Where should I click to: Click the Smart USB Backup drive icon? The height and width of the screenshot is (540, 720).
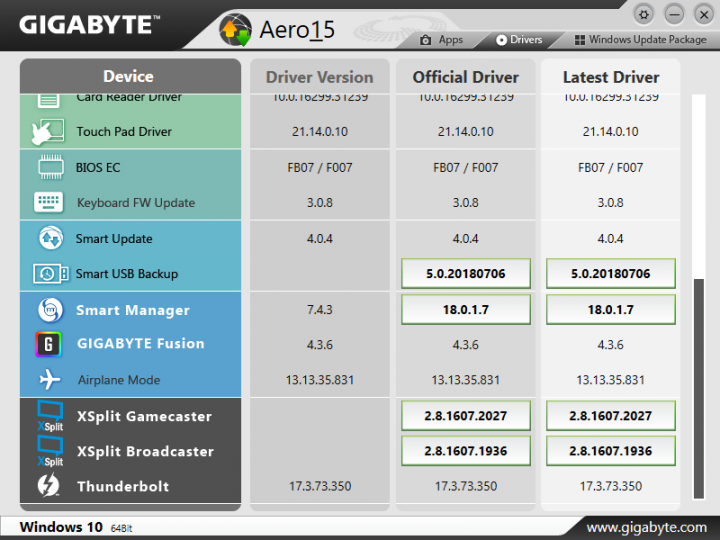click(x=51, y=274)
